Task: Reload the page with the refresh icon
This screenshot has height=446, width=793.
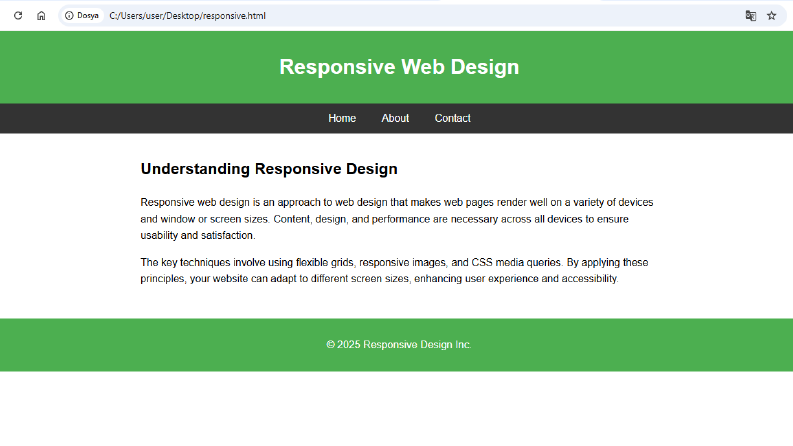Action: click(x=18, y=16)
